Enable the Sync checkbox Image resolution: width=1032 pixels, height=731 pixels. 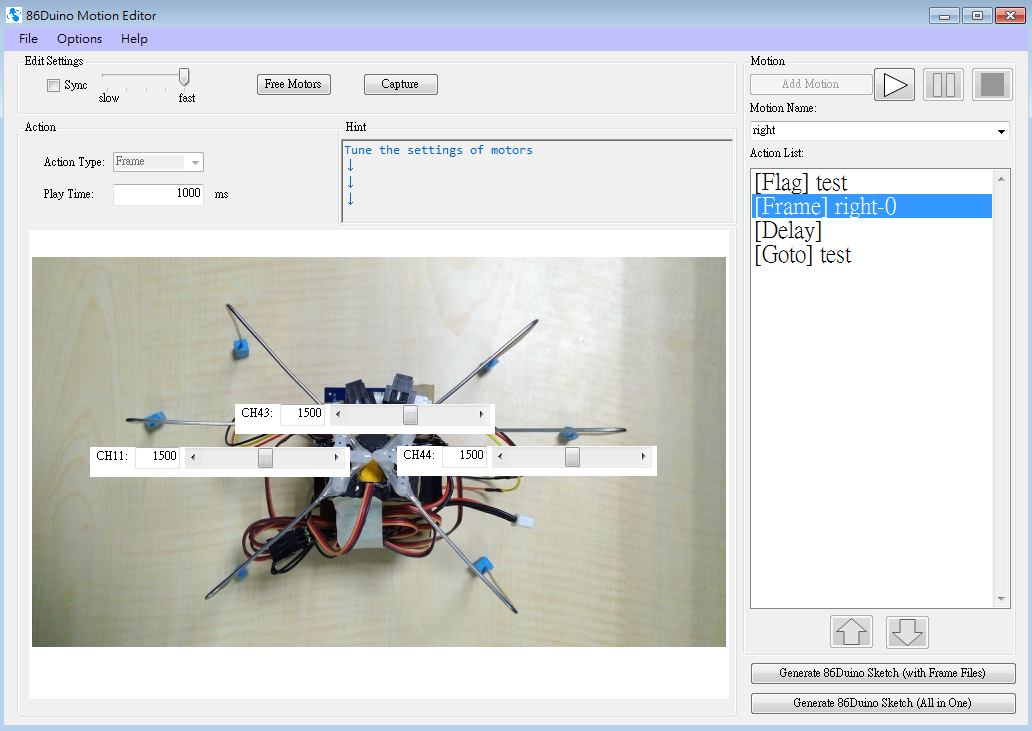pyautogui.click(x=53, y=85)
